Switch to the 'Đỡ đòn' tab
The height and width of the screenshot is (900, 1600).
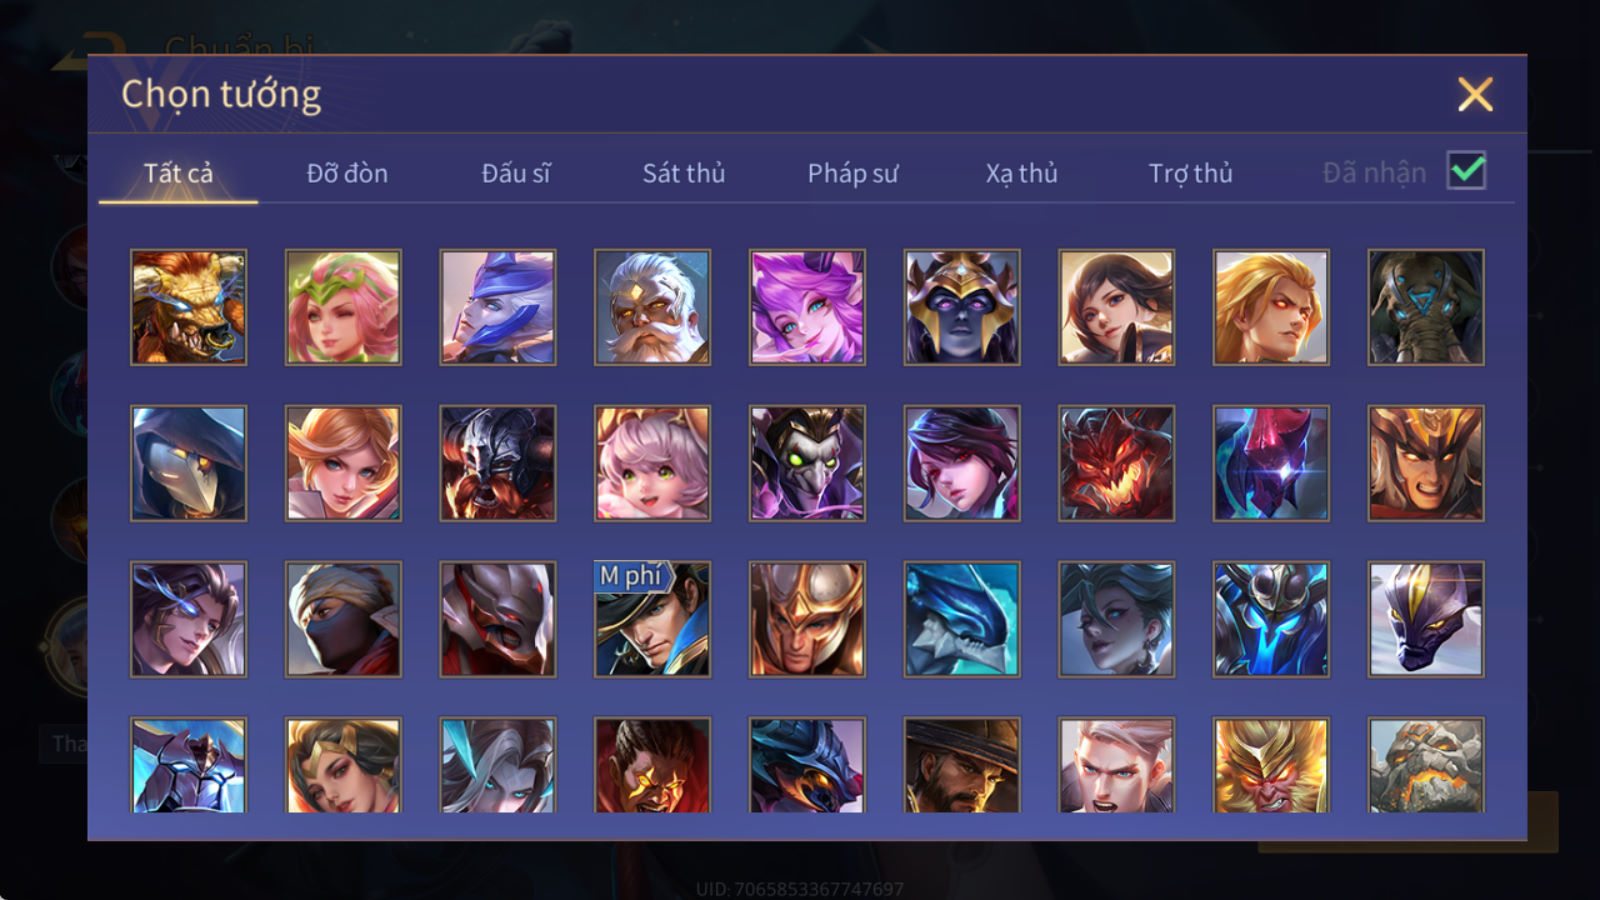click(x=347, y=173)
